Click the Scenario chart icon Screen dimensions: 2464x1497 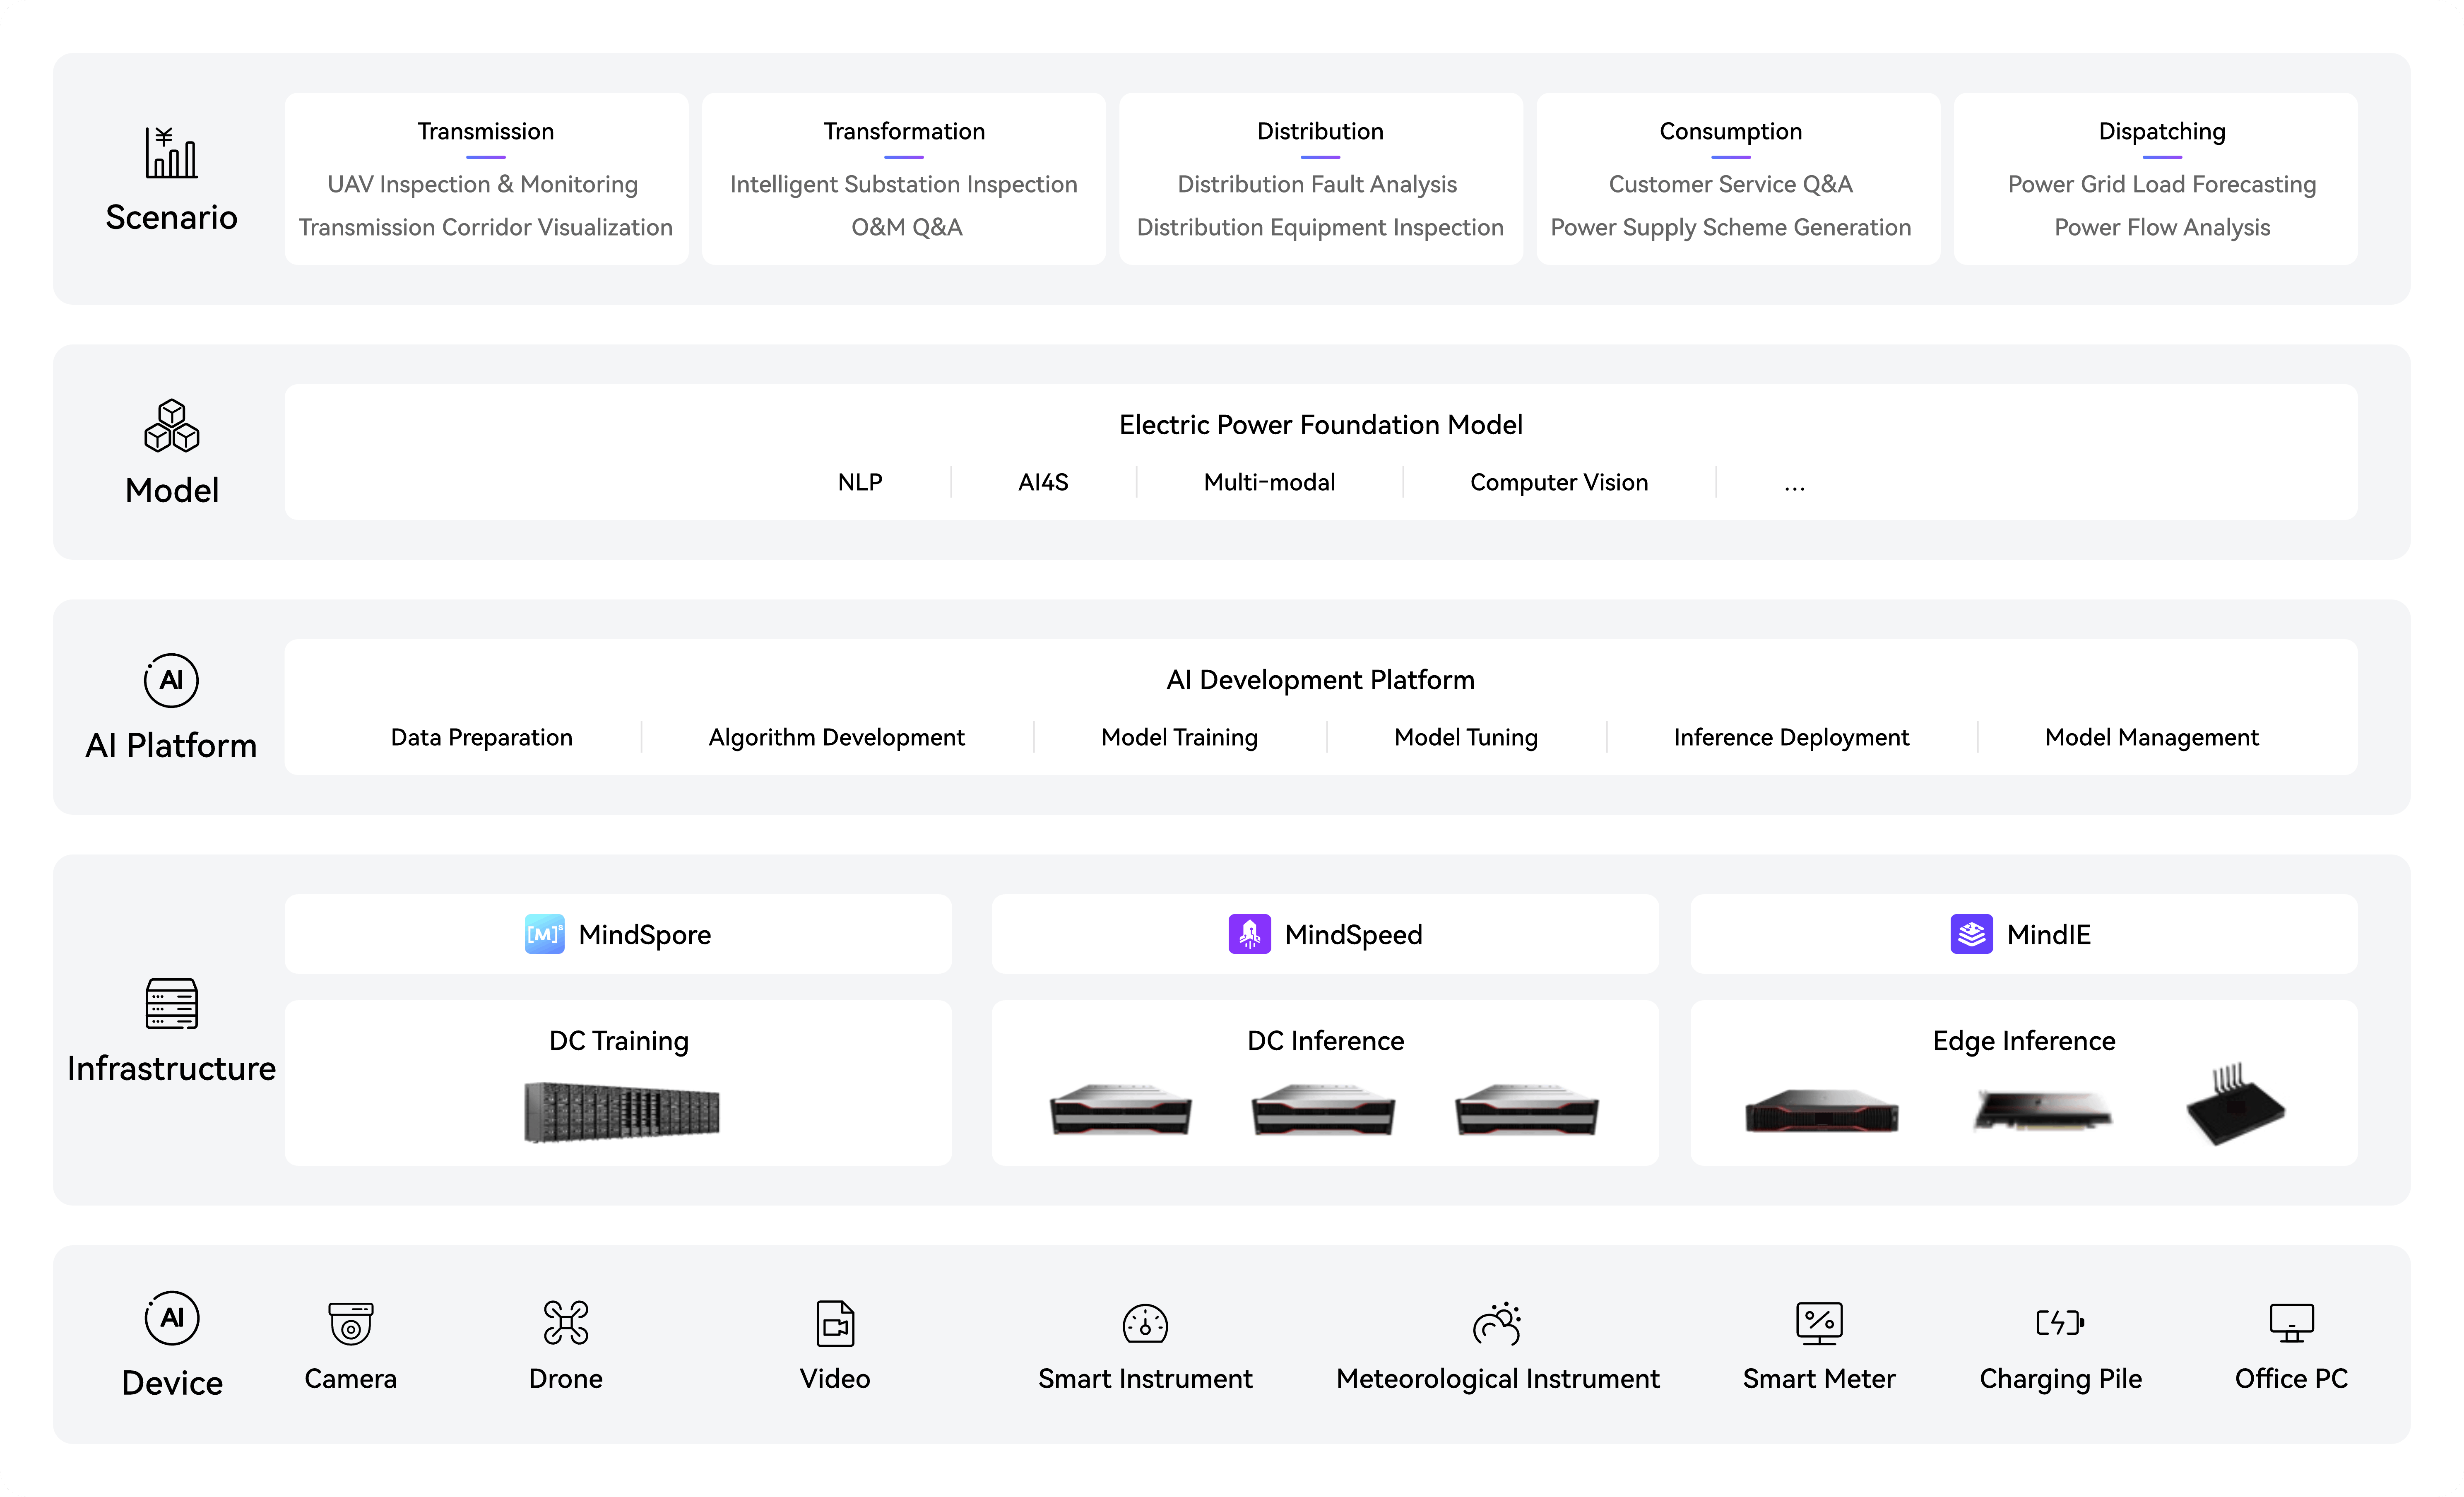(171, 153)
